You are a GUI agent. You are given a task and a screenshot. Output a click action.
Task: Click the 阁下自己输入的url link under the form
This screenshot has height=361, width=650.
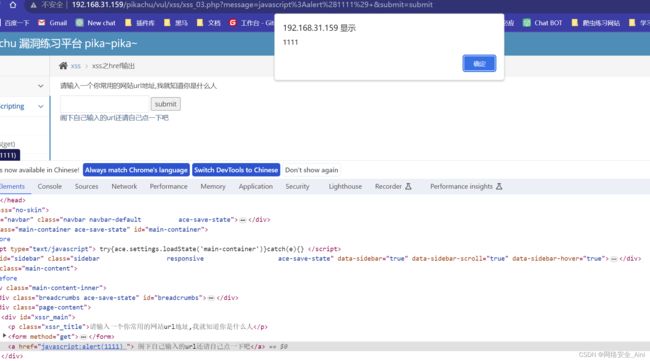(114, 118)
